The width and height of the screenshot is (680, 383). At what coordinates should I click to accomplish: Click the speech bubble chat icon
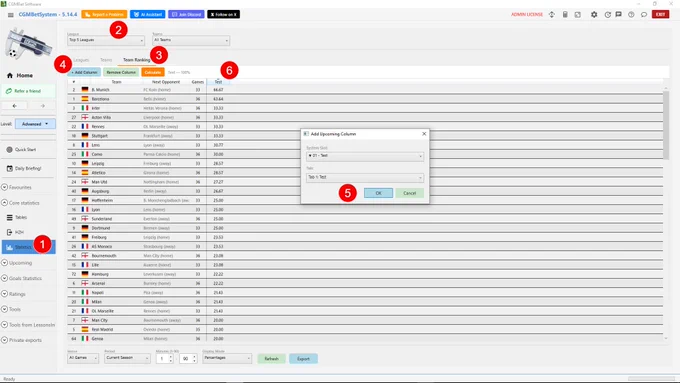click(x=644, y=14)
